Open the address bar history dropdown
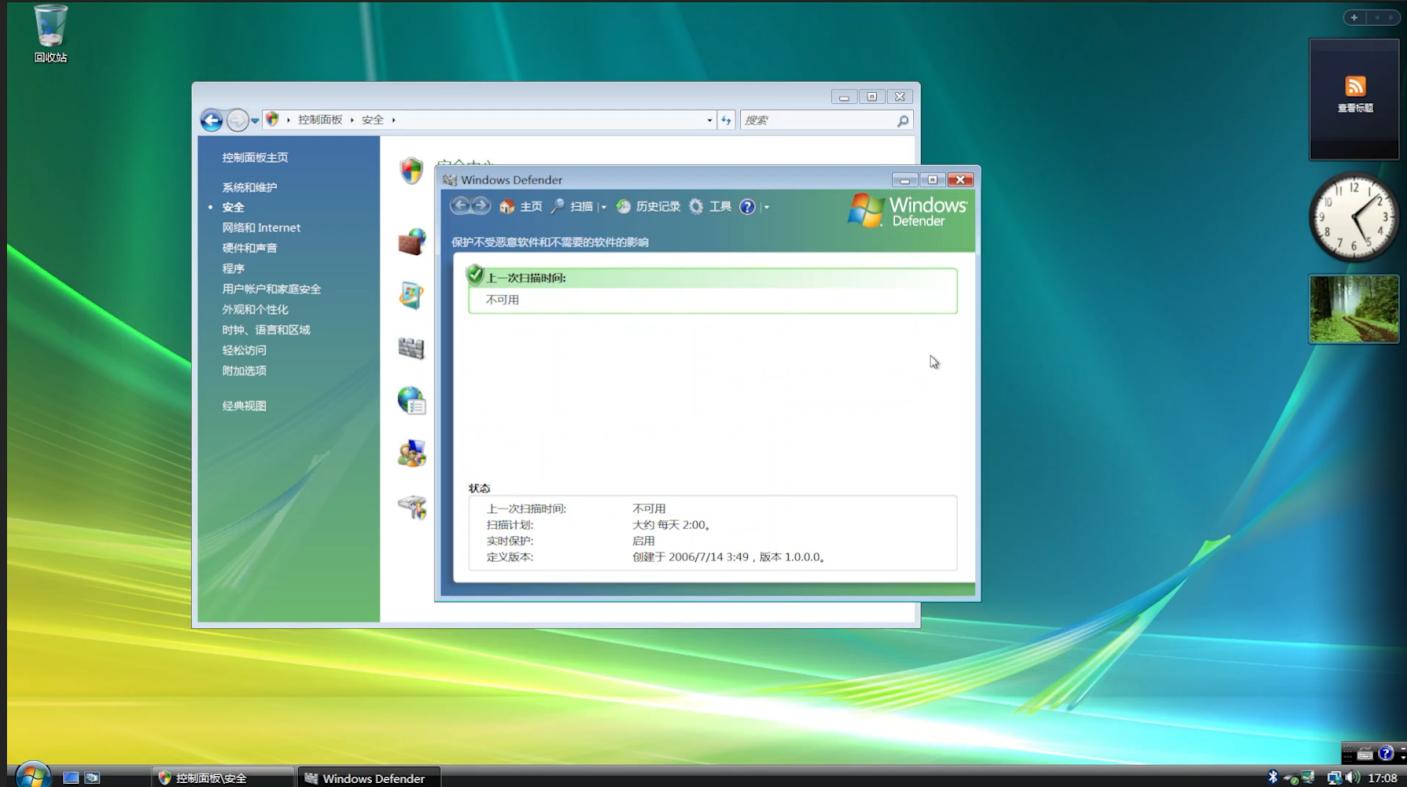This screenshot has width=1407, height=787. pos(710,120)
